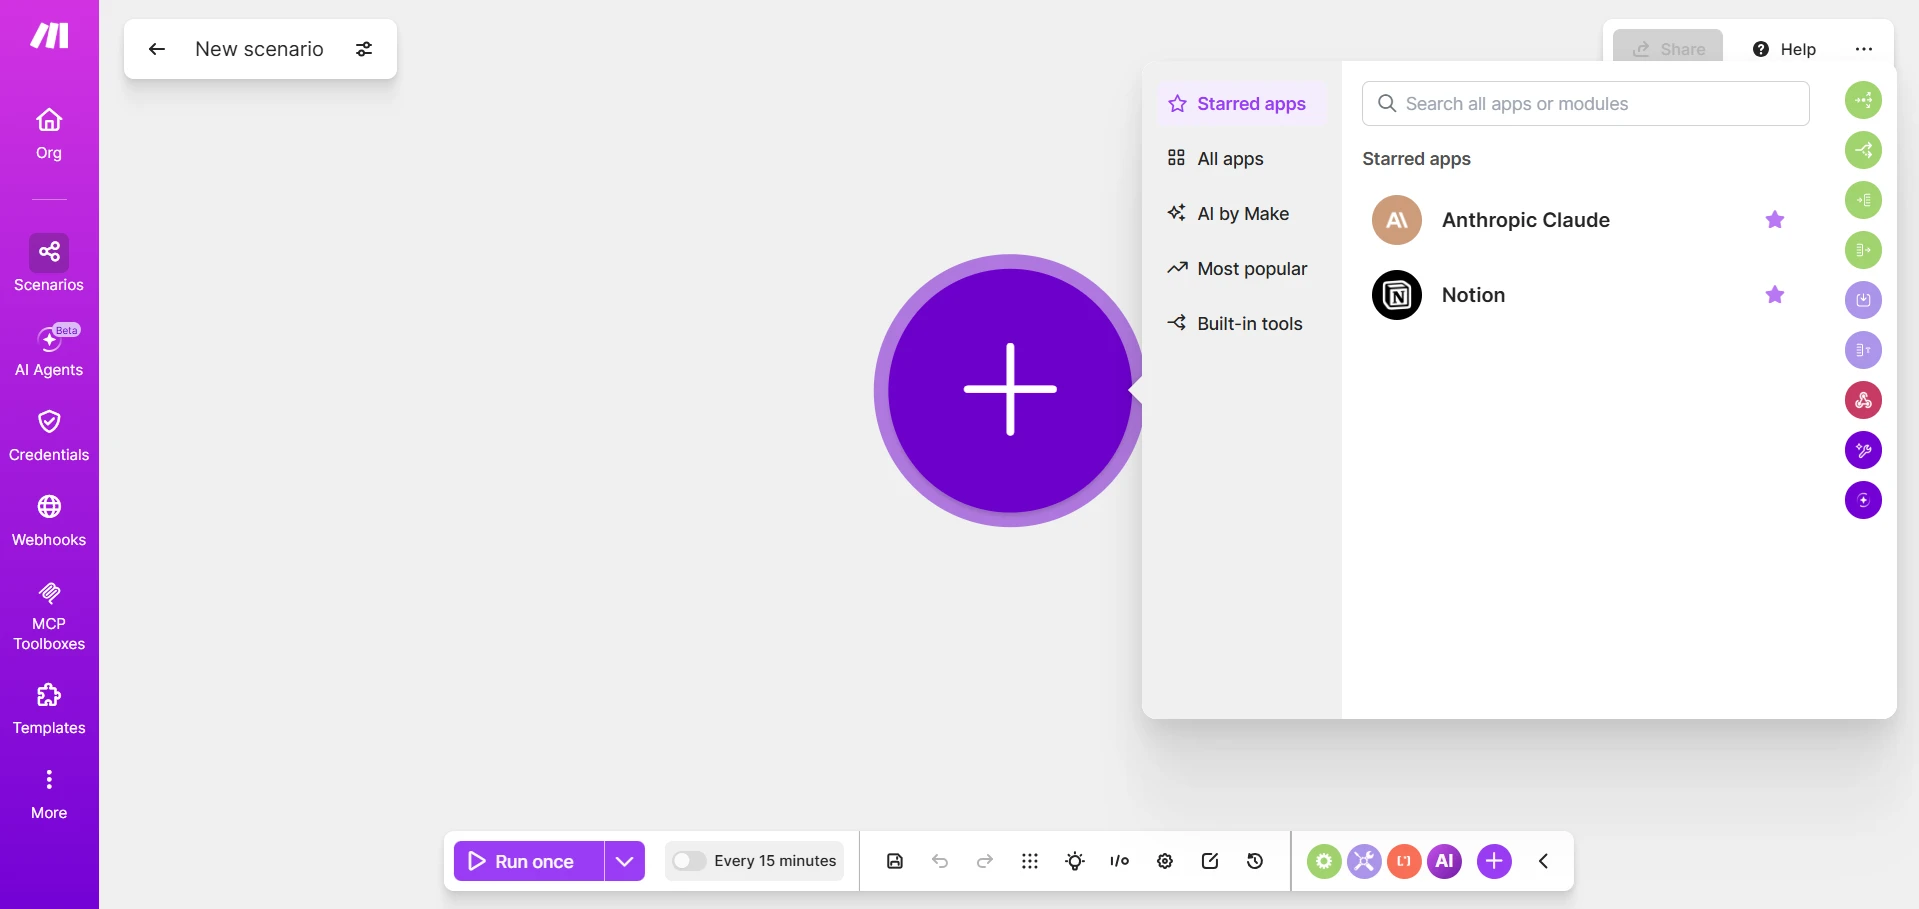Open scenario settings gear in toolbar
1919x909 pixels.
click(1165, 861)
